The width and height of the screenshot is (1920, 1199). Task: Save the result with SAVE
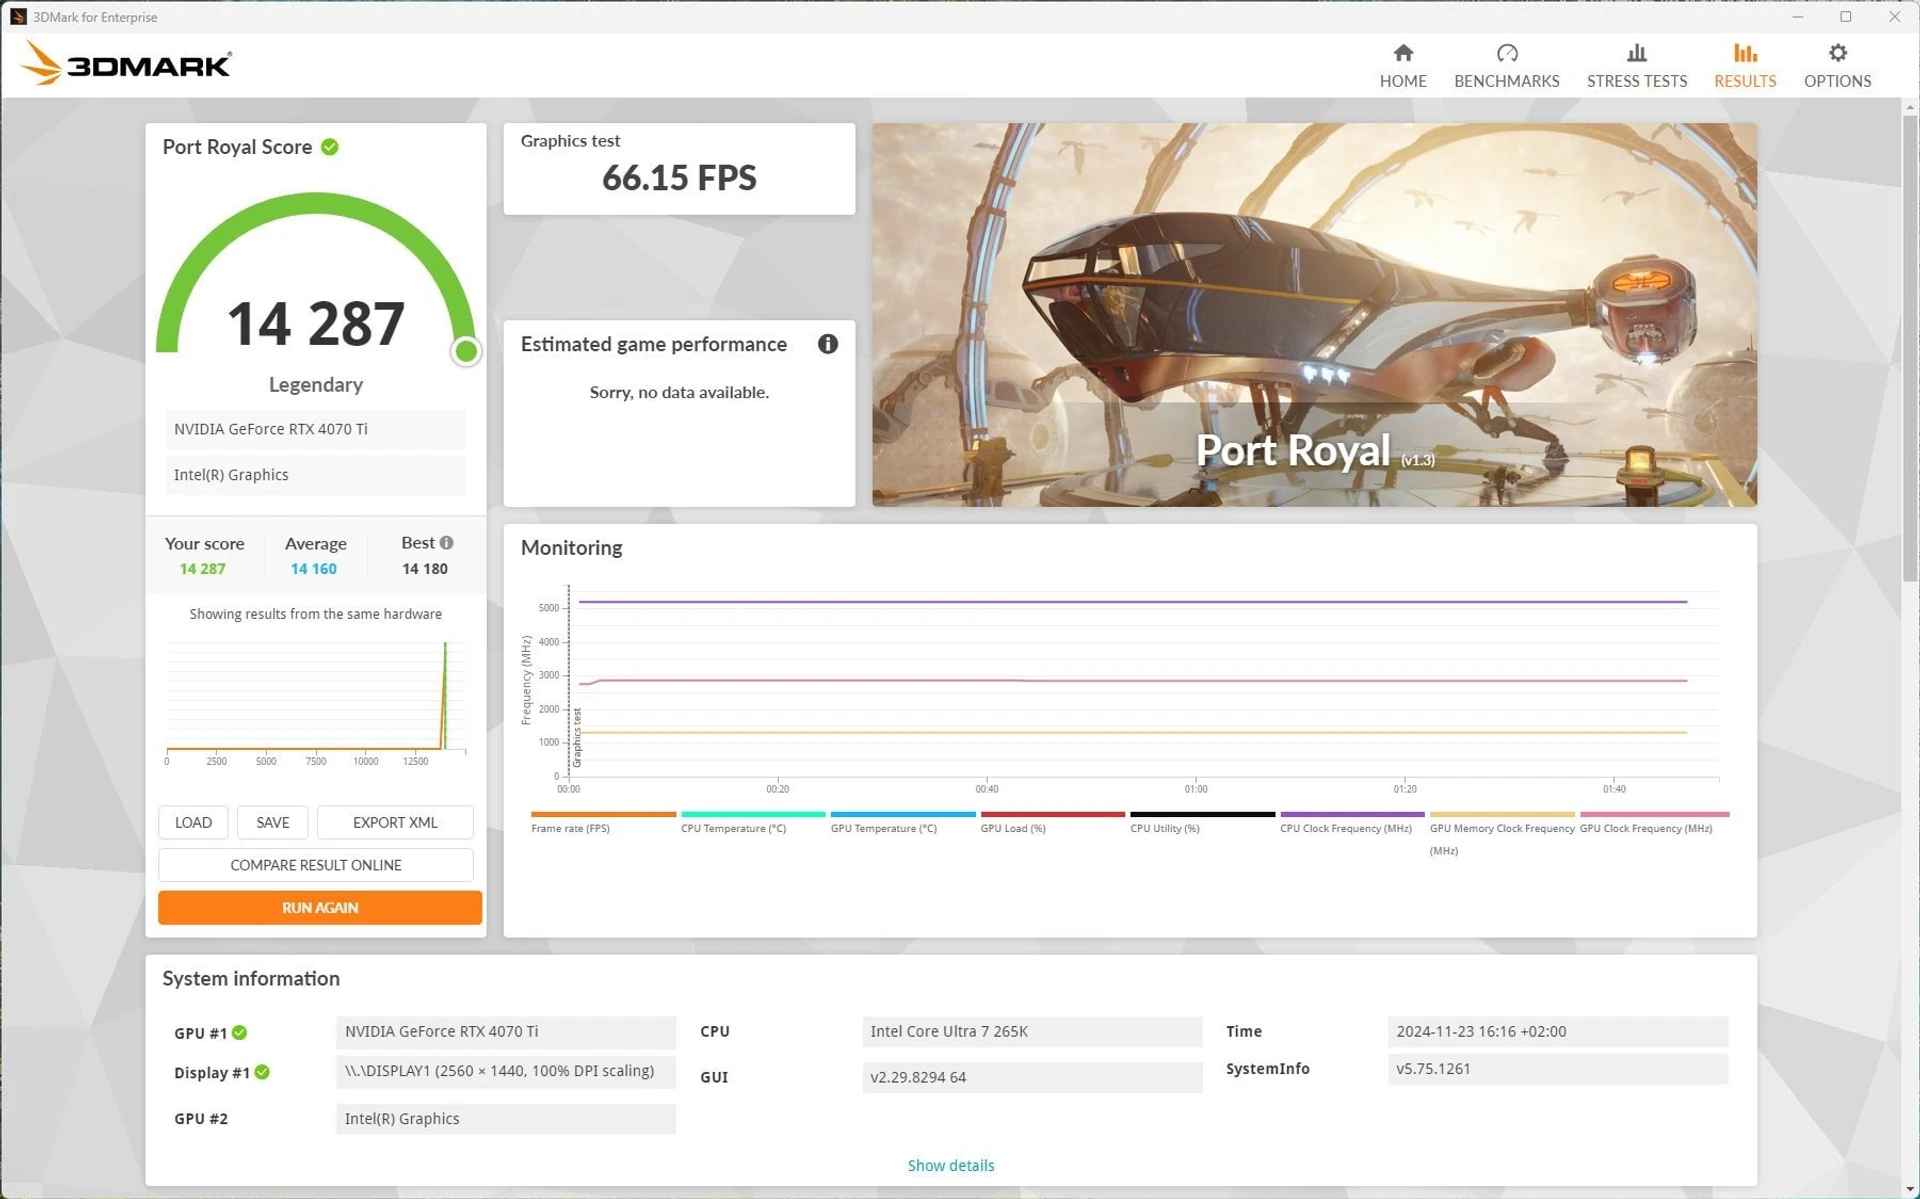click(x=272, y=822)
